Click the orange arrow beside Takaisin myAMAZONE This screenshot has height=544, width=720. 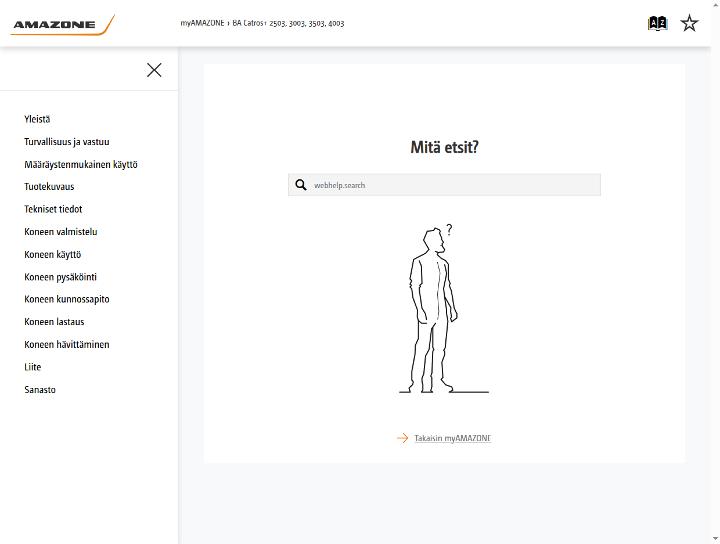[x=402, y=438]
